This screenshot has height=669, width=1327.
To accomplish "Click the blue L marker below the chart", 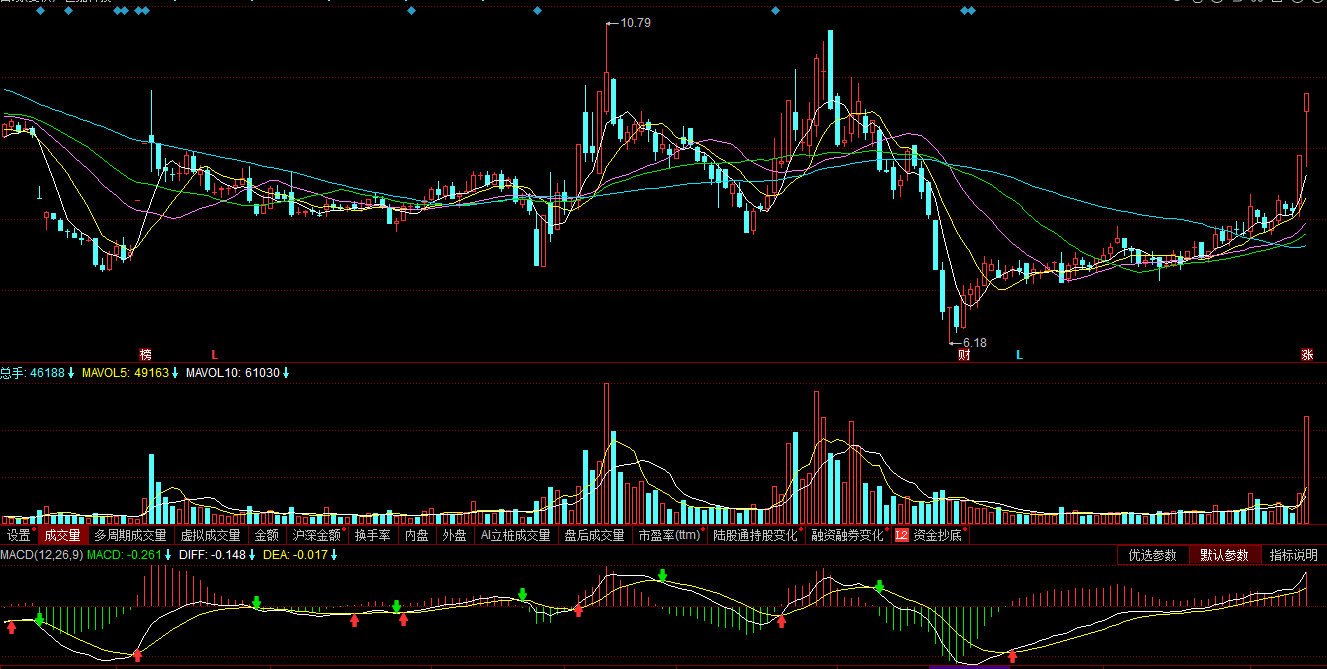I will pyautogui.click(x=1019, y=355).
